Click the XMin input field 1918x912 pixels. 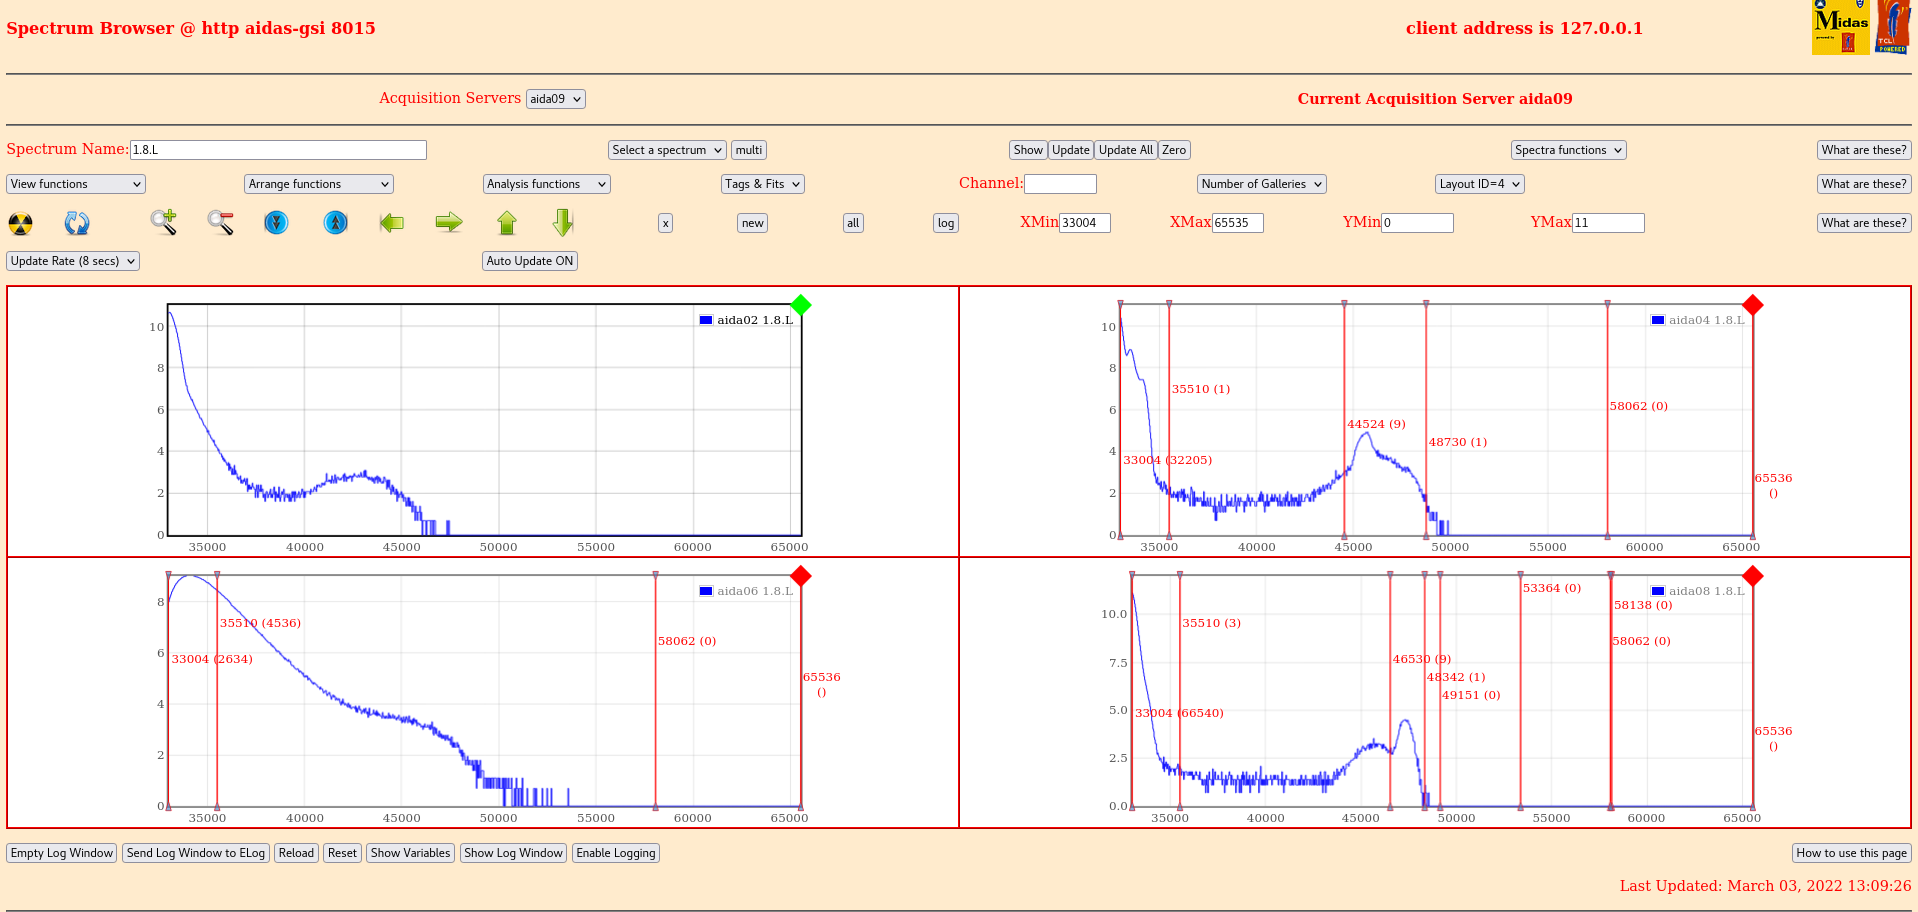(x=1085, y=223)
